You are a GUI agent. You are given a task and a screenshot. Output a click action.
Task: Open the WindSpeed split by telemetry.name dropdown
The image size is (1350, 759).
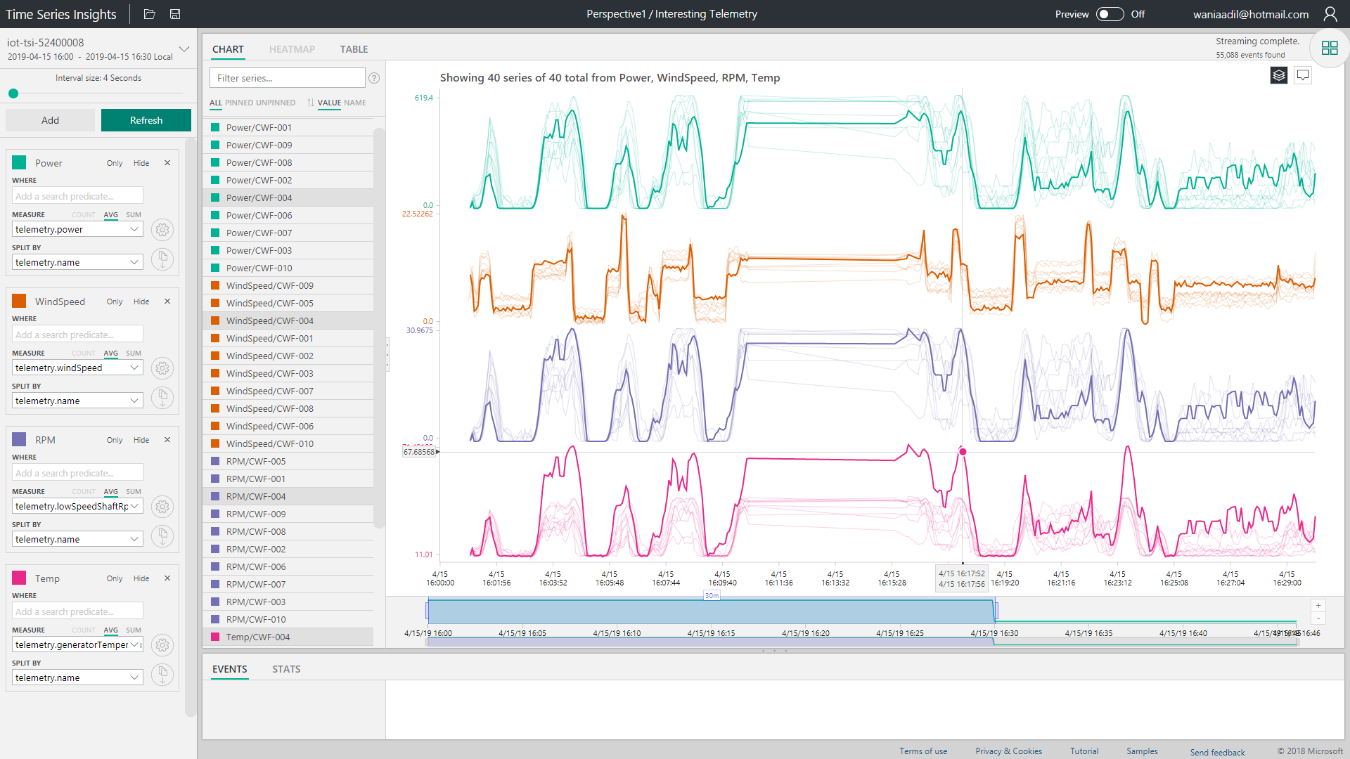coord(78,400)
